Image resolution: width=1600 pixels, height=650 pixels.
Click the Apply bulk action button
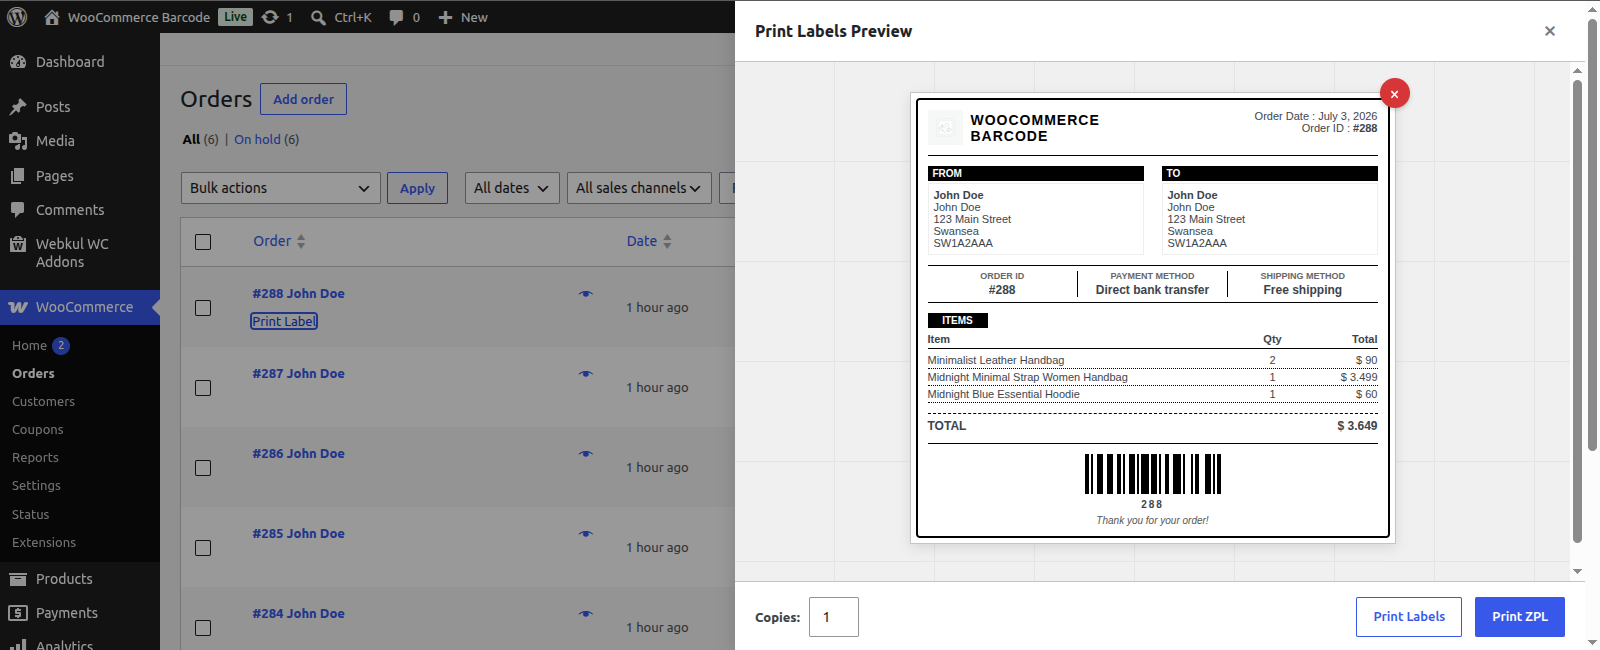coord(417,188)
